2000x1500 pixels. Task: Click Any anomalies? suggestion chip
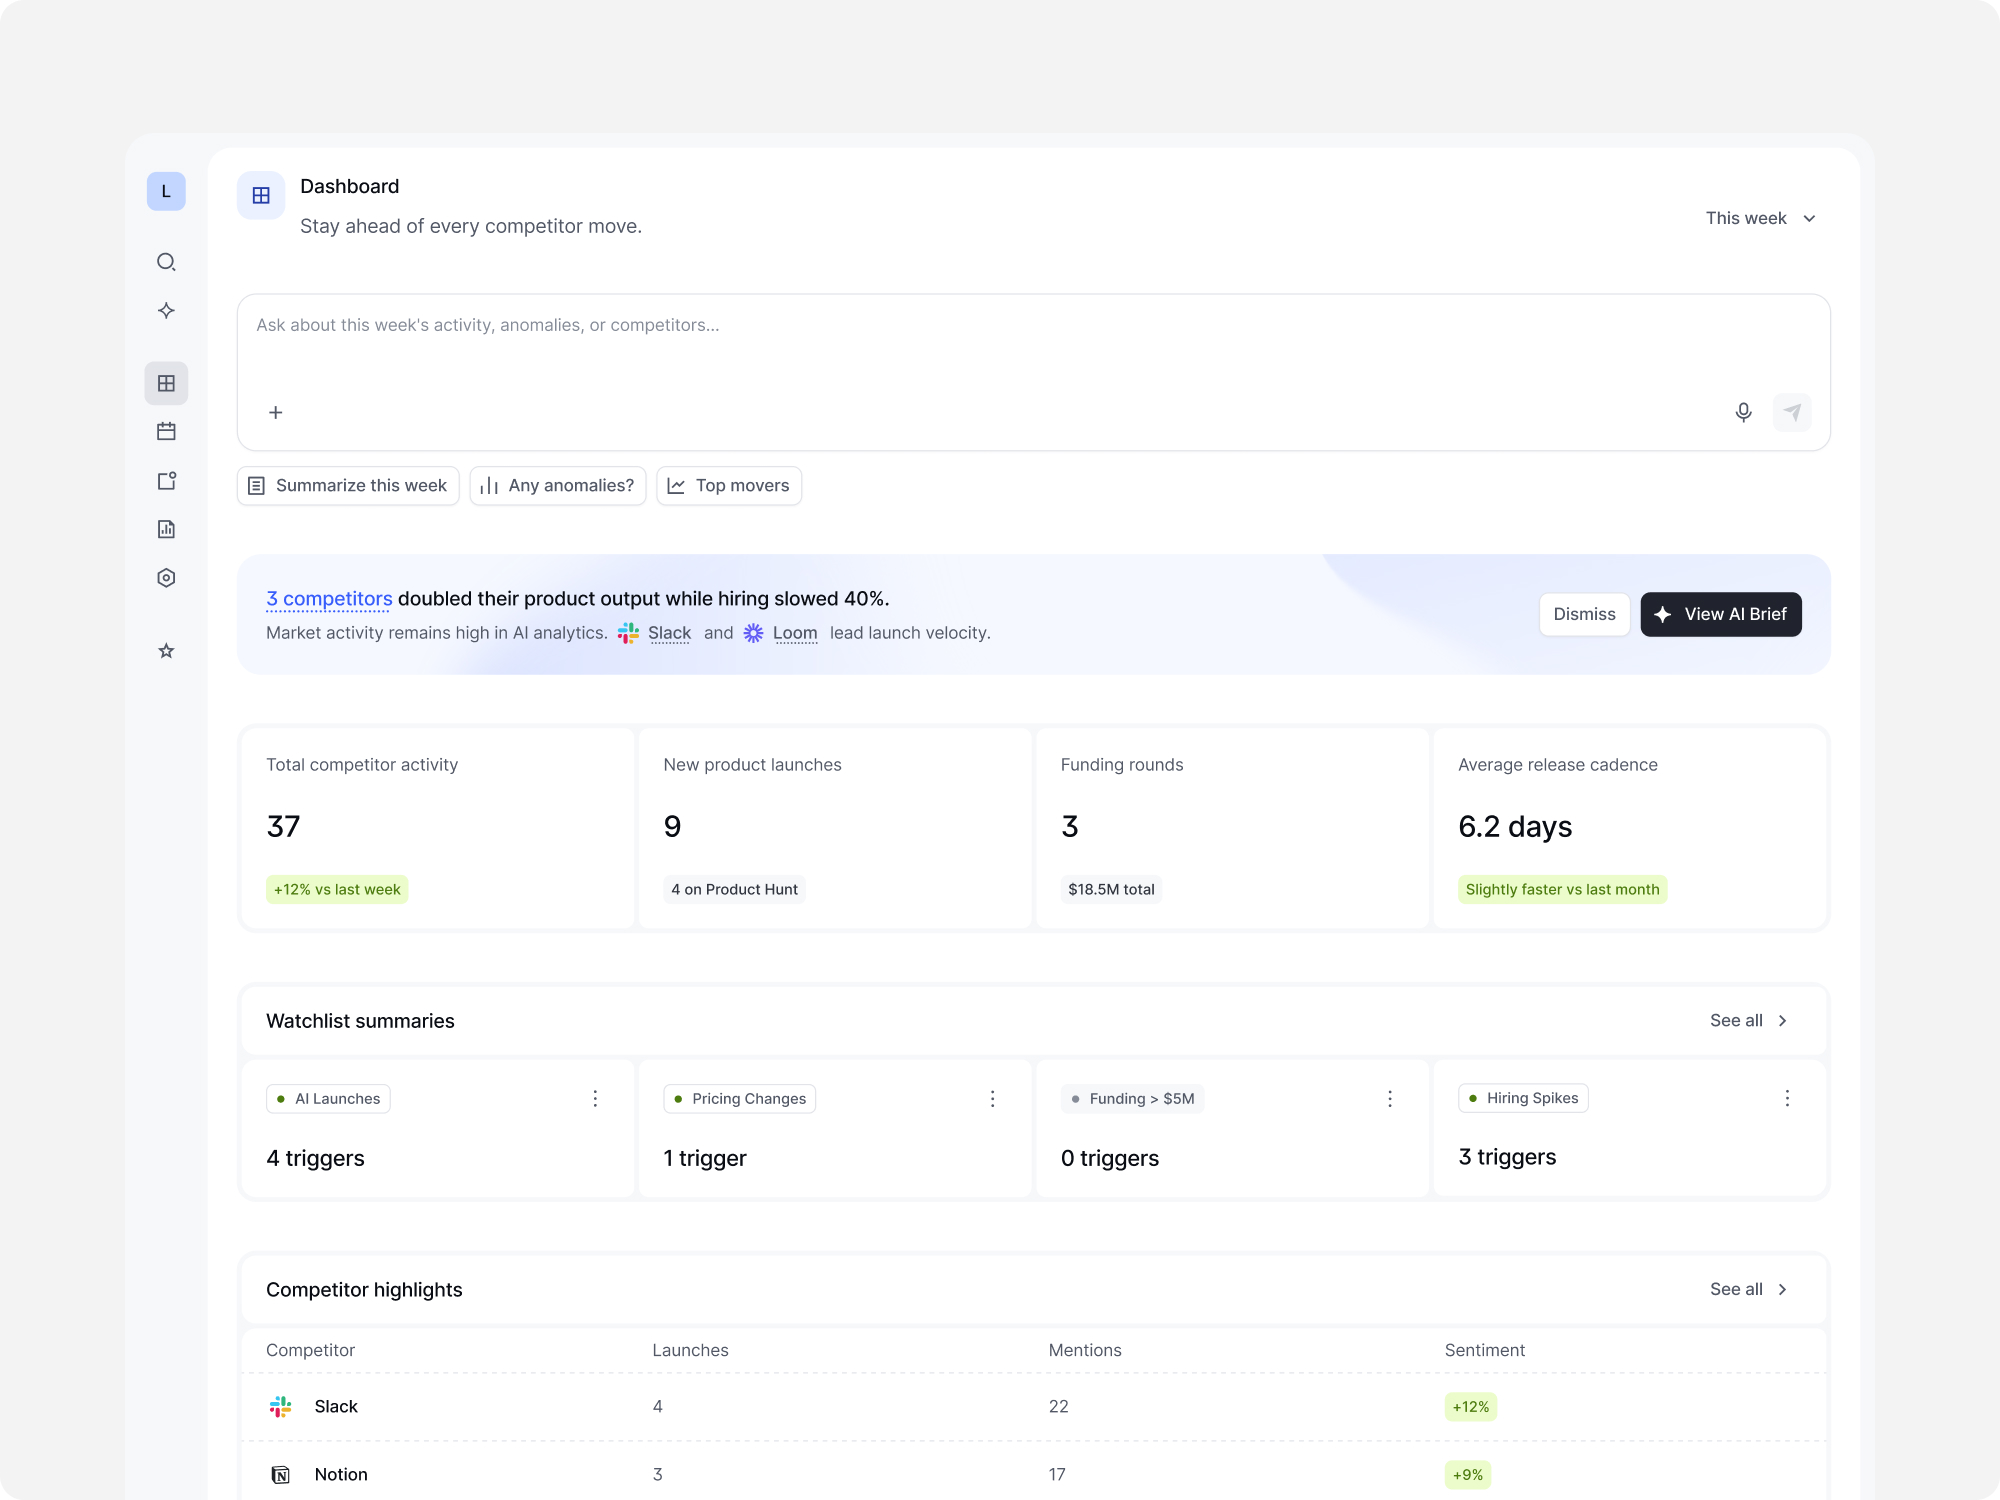pyautogui.click(x=558, y=486)
